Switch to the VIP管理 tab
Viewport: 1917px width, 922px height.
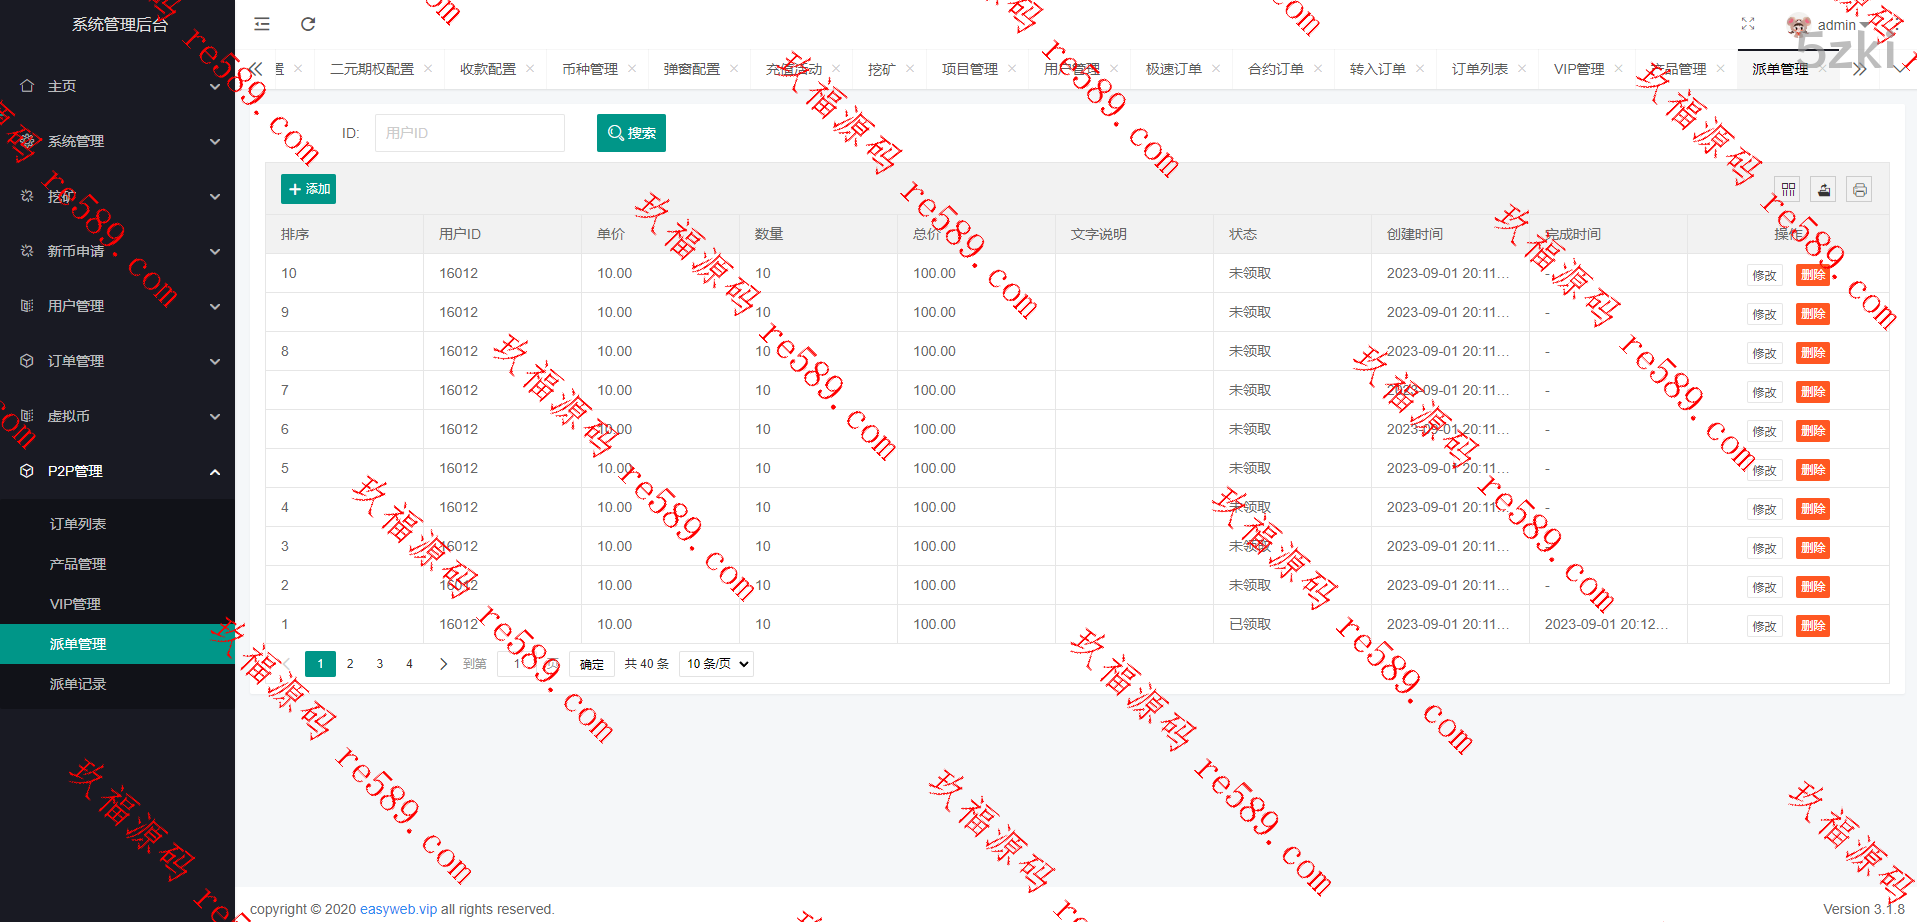click(x=1578, y=69)
